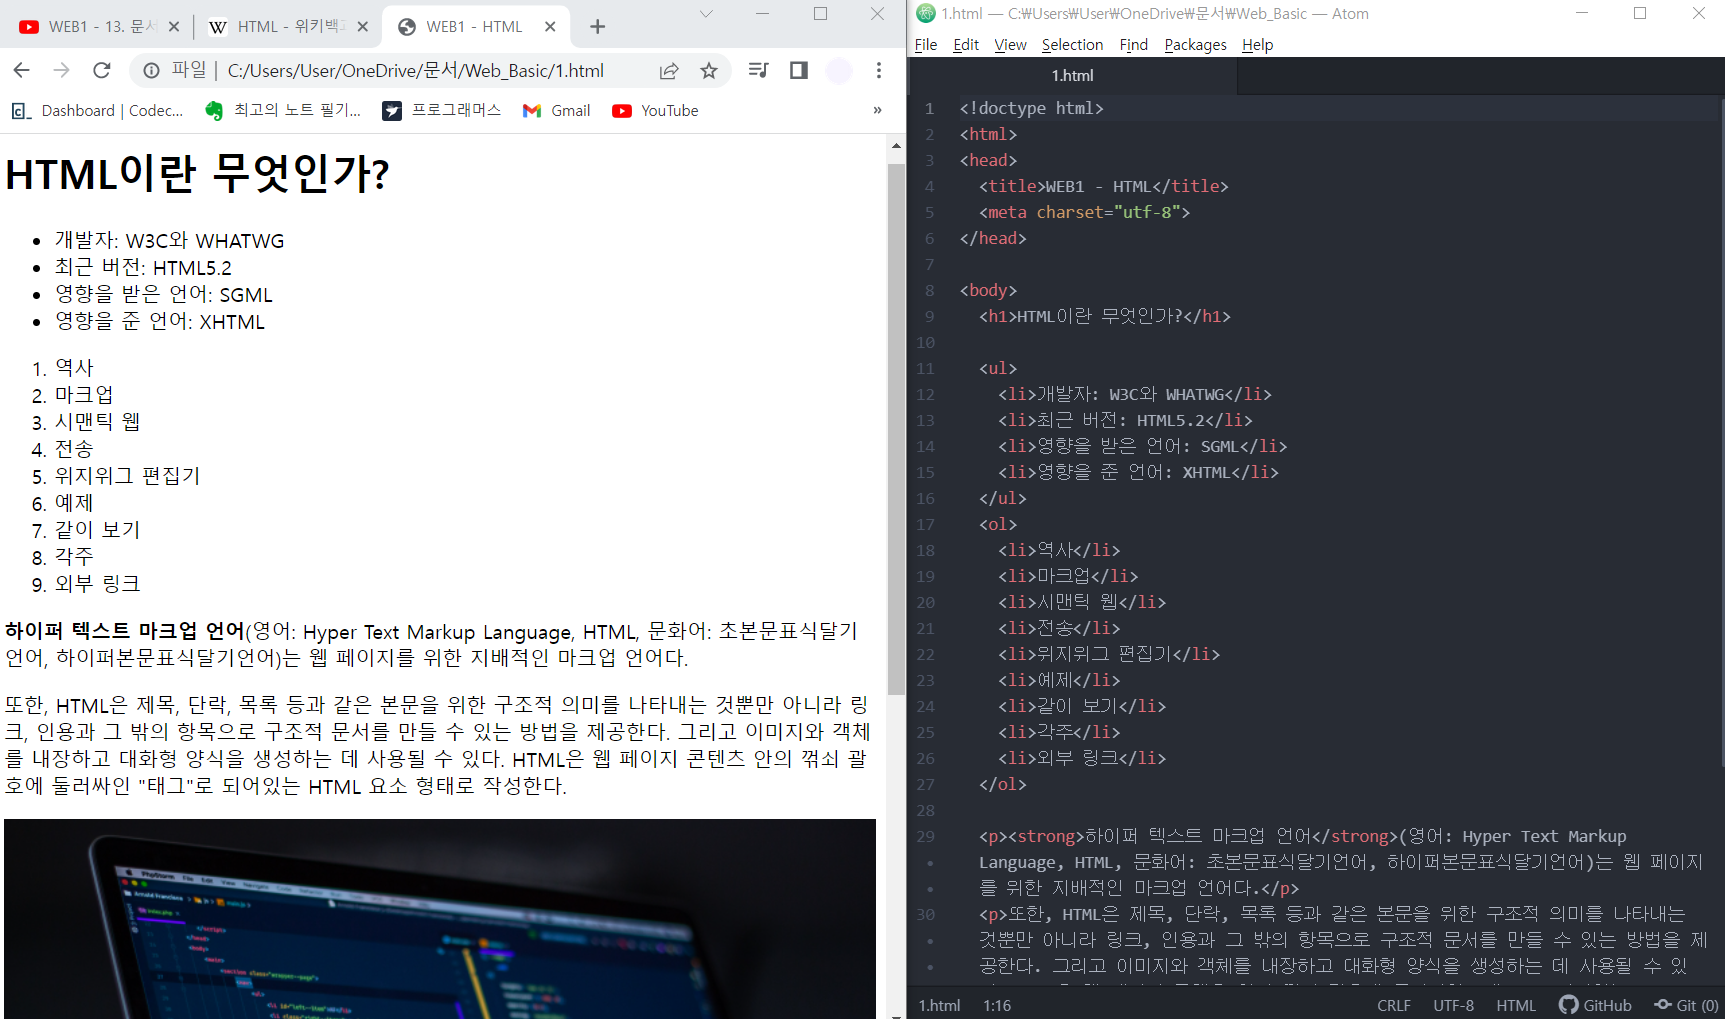1725x1019 pixels.
Task: Click the bold text 하이퍼 텍스트 마크업 언어 on the page
Action: click(x=125, y=631)
